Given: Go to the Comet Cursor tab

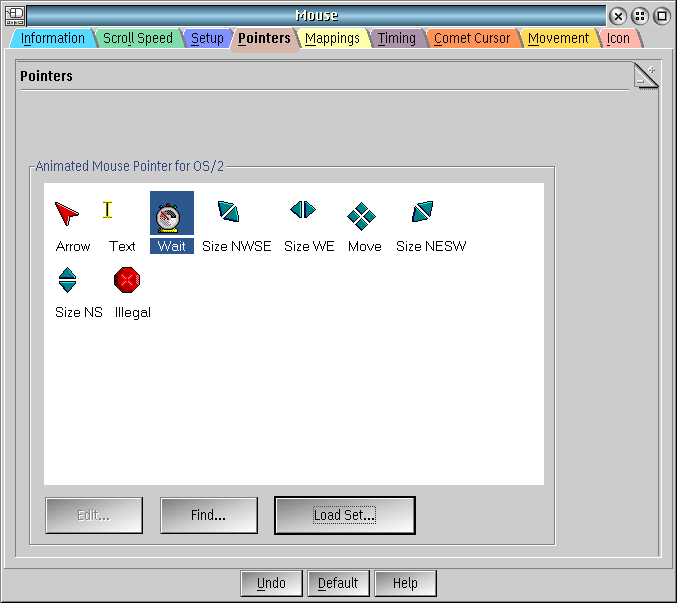Looking at the screenshot, I should [472, 38].
